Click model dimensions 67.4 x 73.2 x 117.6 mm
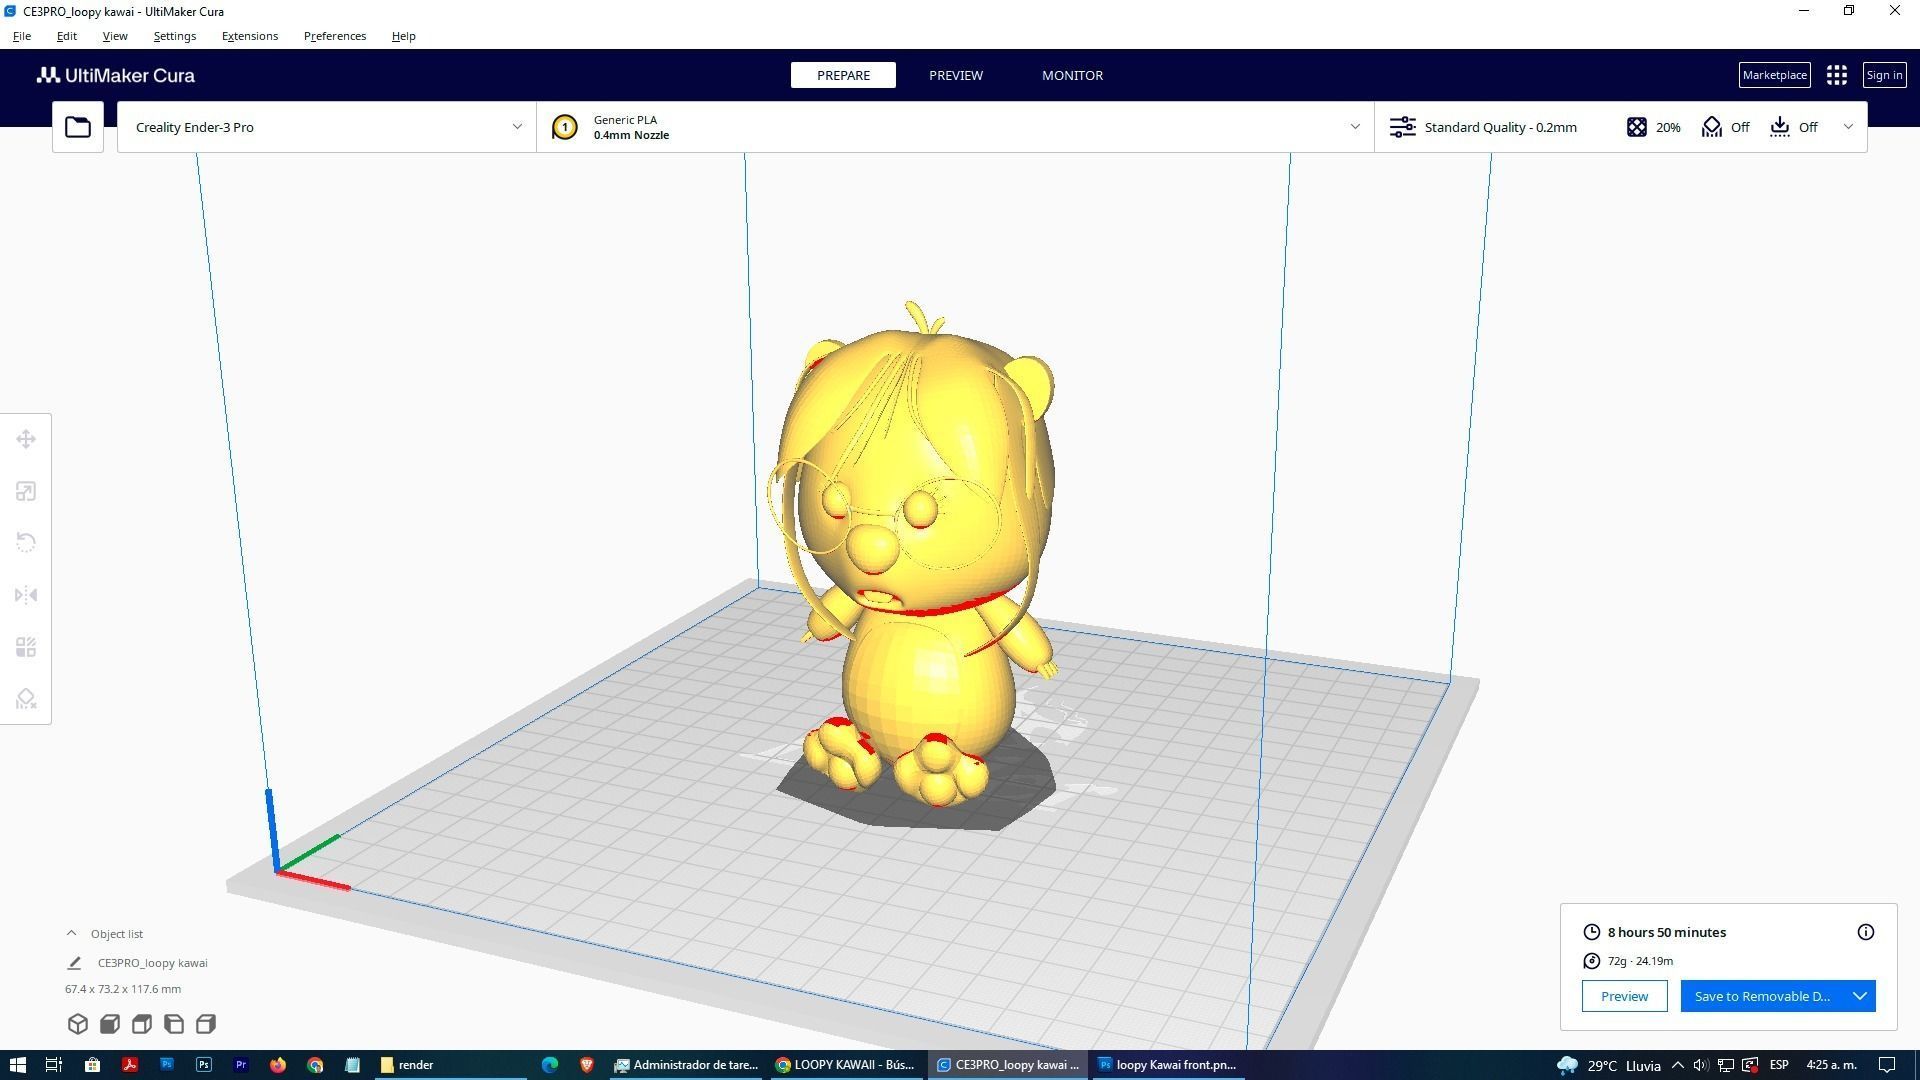Viewport: 1920px width, 1080px height. [123, 989]
